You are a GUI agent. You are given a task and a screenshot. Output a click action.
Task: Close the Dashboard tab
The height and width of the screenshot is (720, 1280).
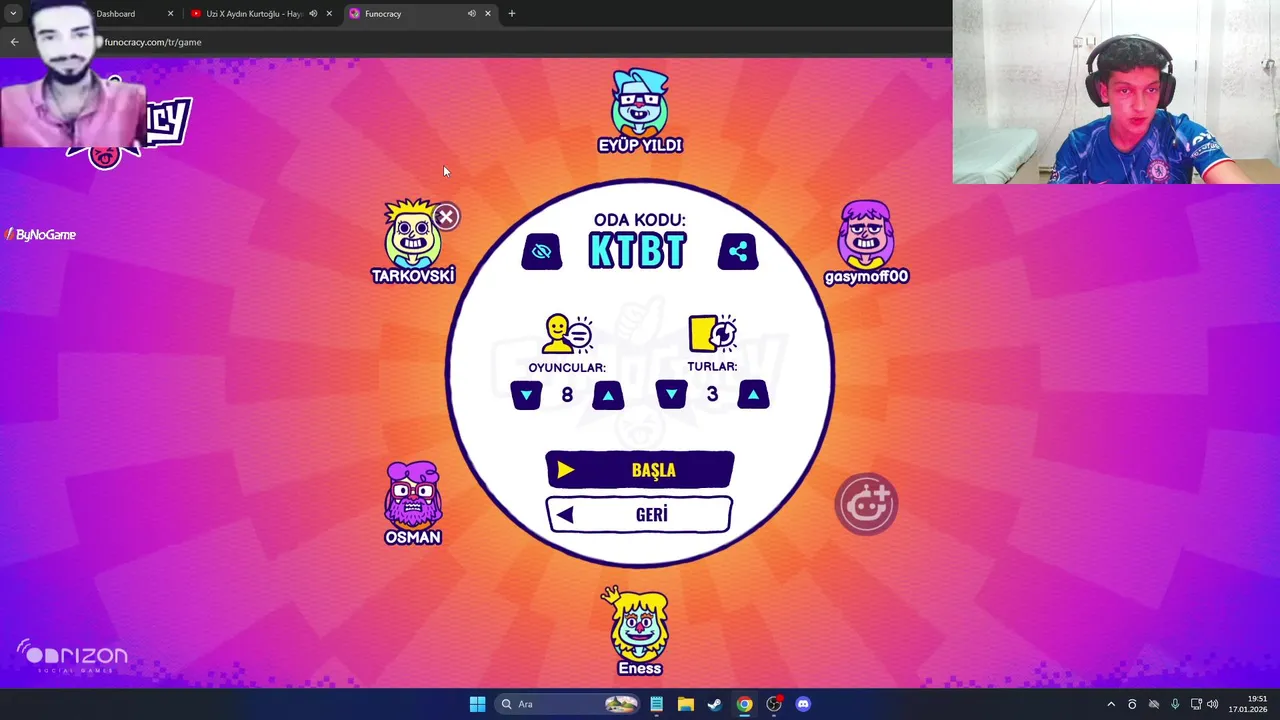click(170, 14)
